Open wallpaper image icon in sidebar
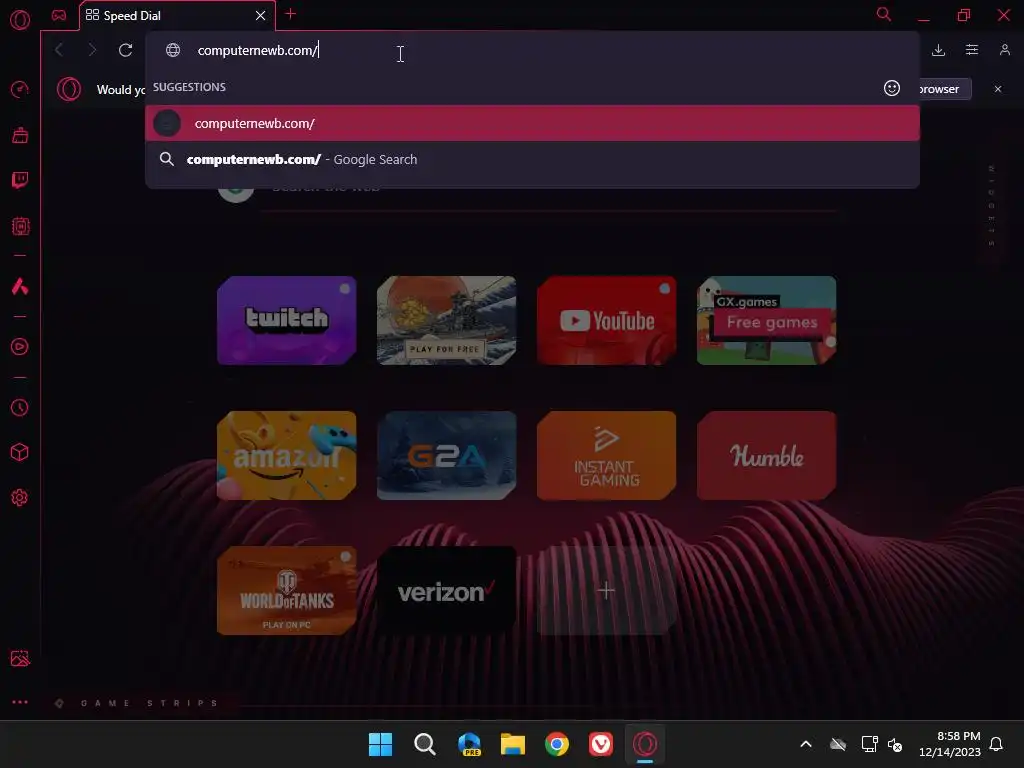 tap(20, 658)
